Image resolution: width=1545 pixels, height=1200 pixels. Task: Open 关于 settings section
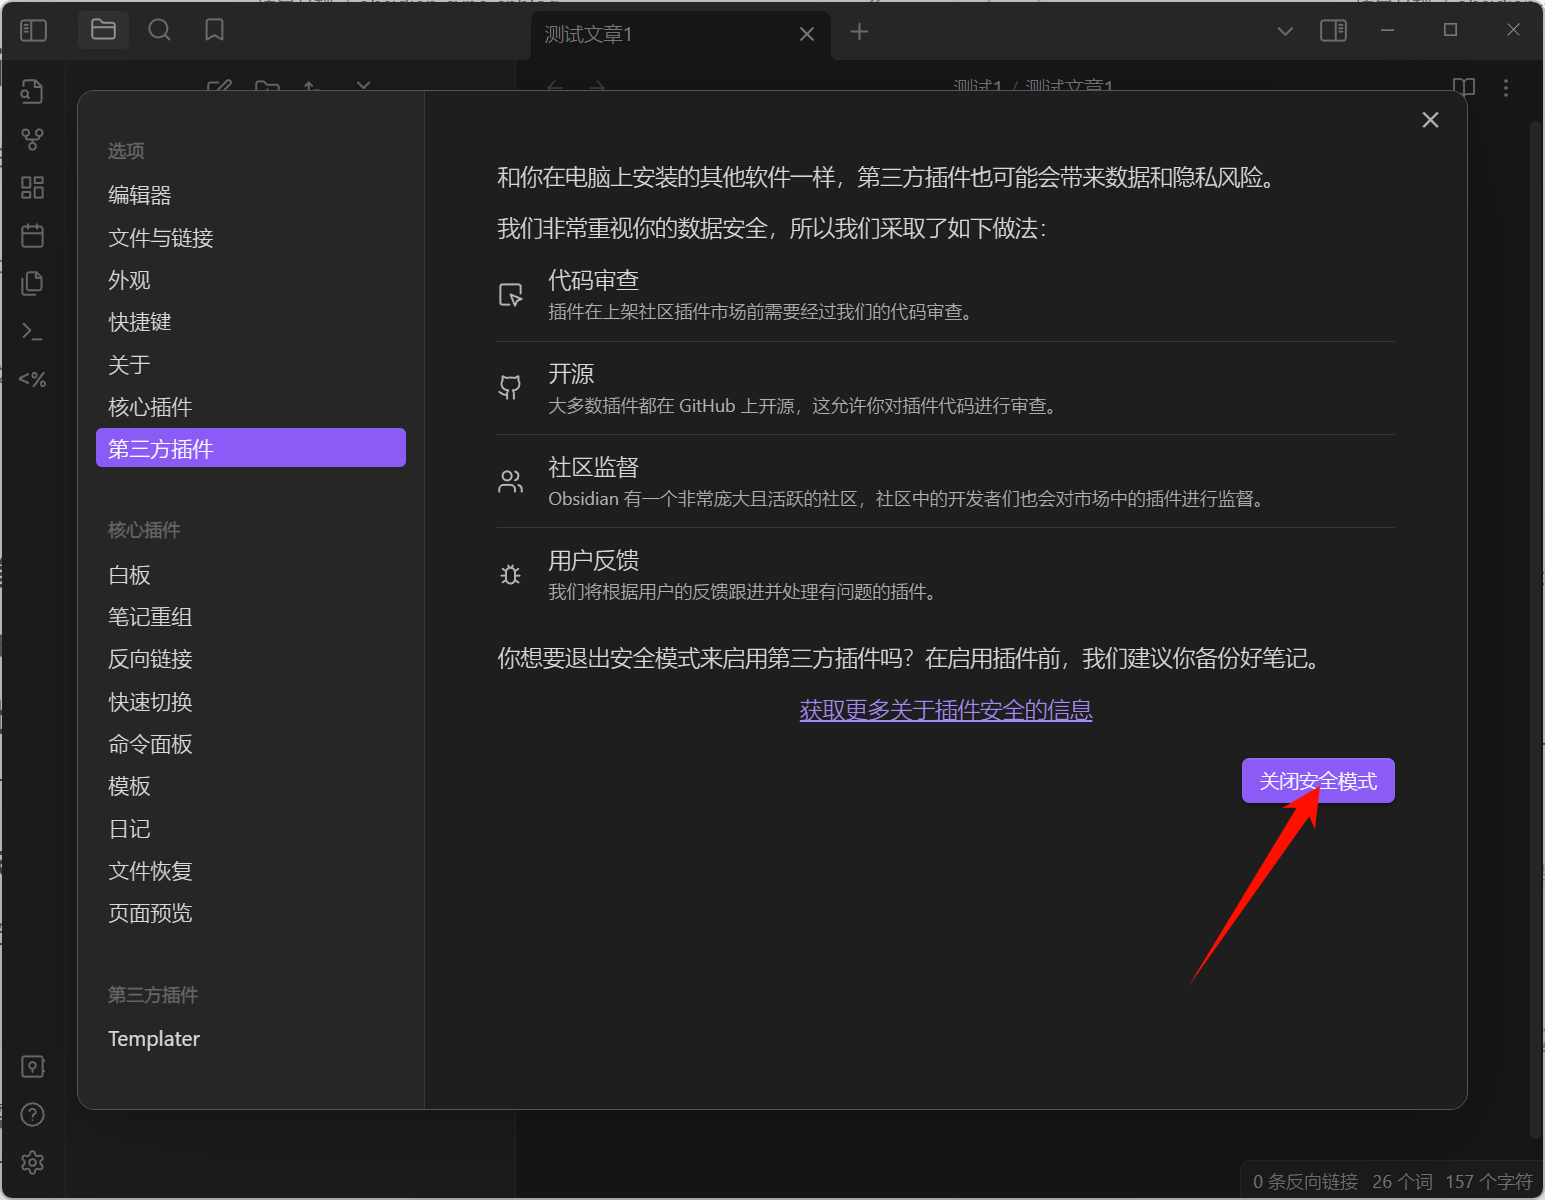[x=251, y=365]
